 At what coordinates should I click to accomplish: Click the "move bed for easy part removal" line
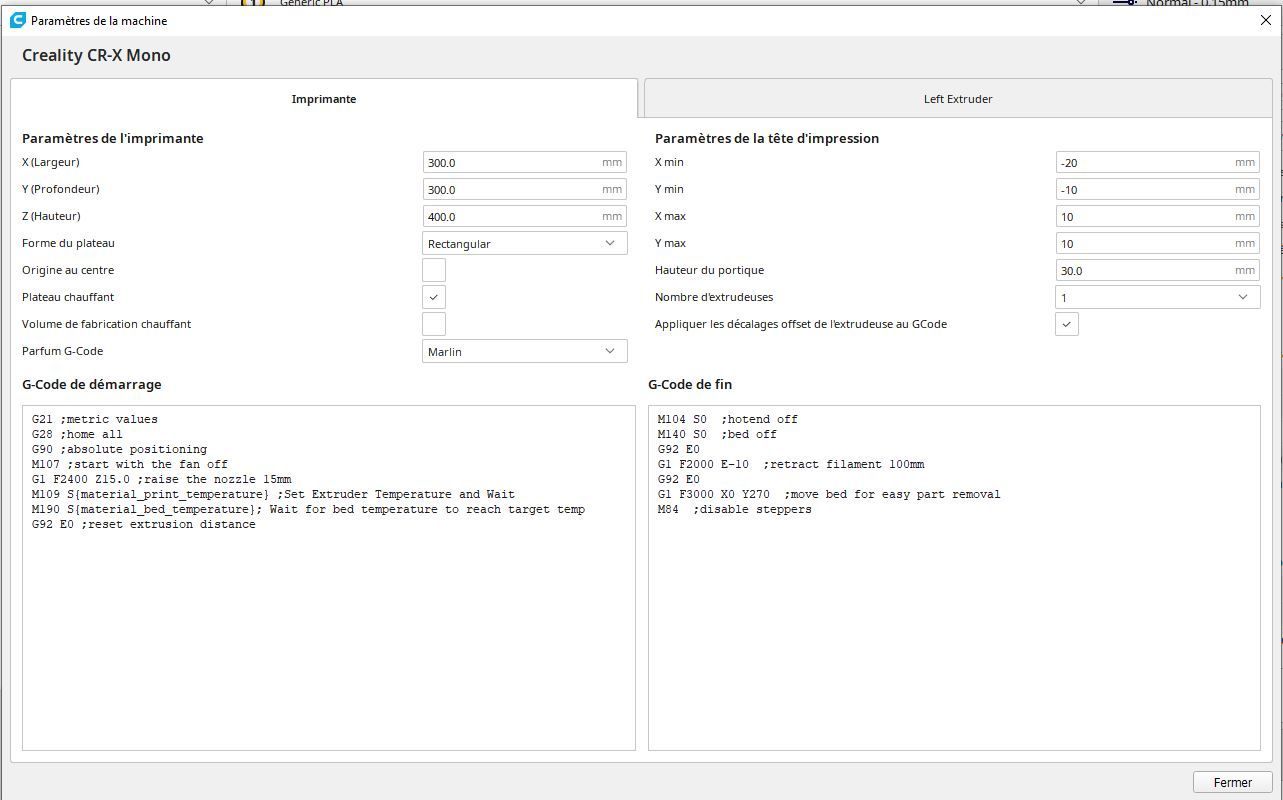tap(829, 494)
